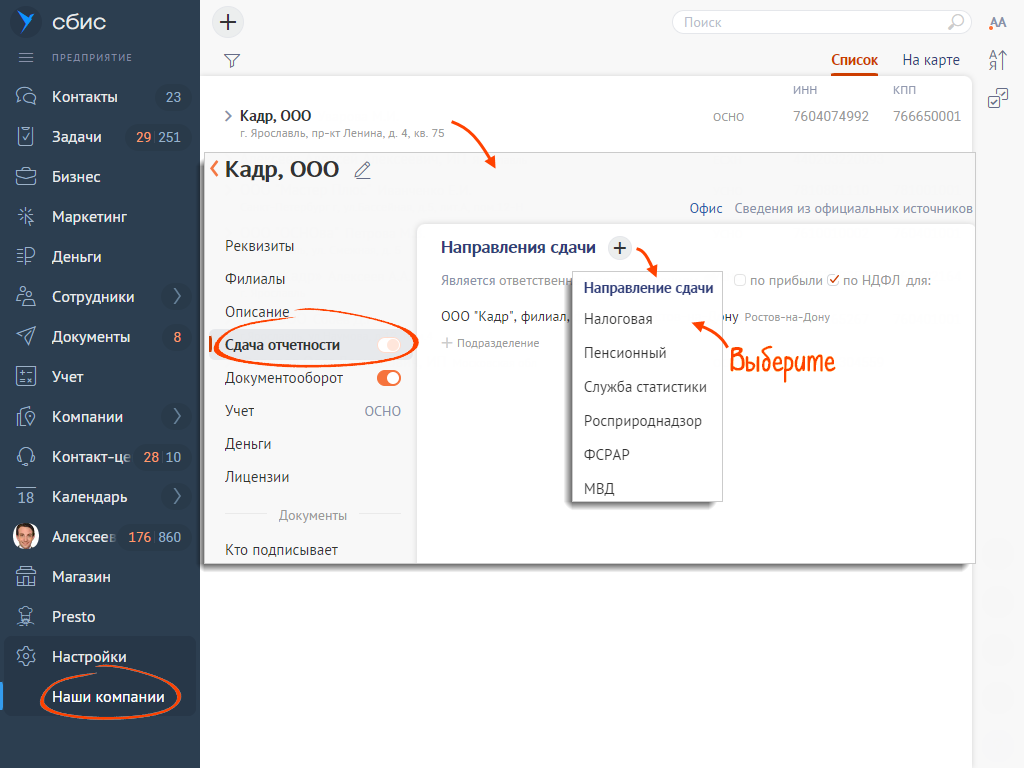The height and width of the screenshot is (768, 1024).
Task: Click the Подразделение add link
Action: [x=490, y=343]
